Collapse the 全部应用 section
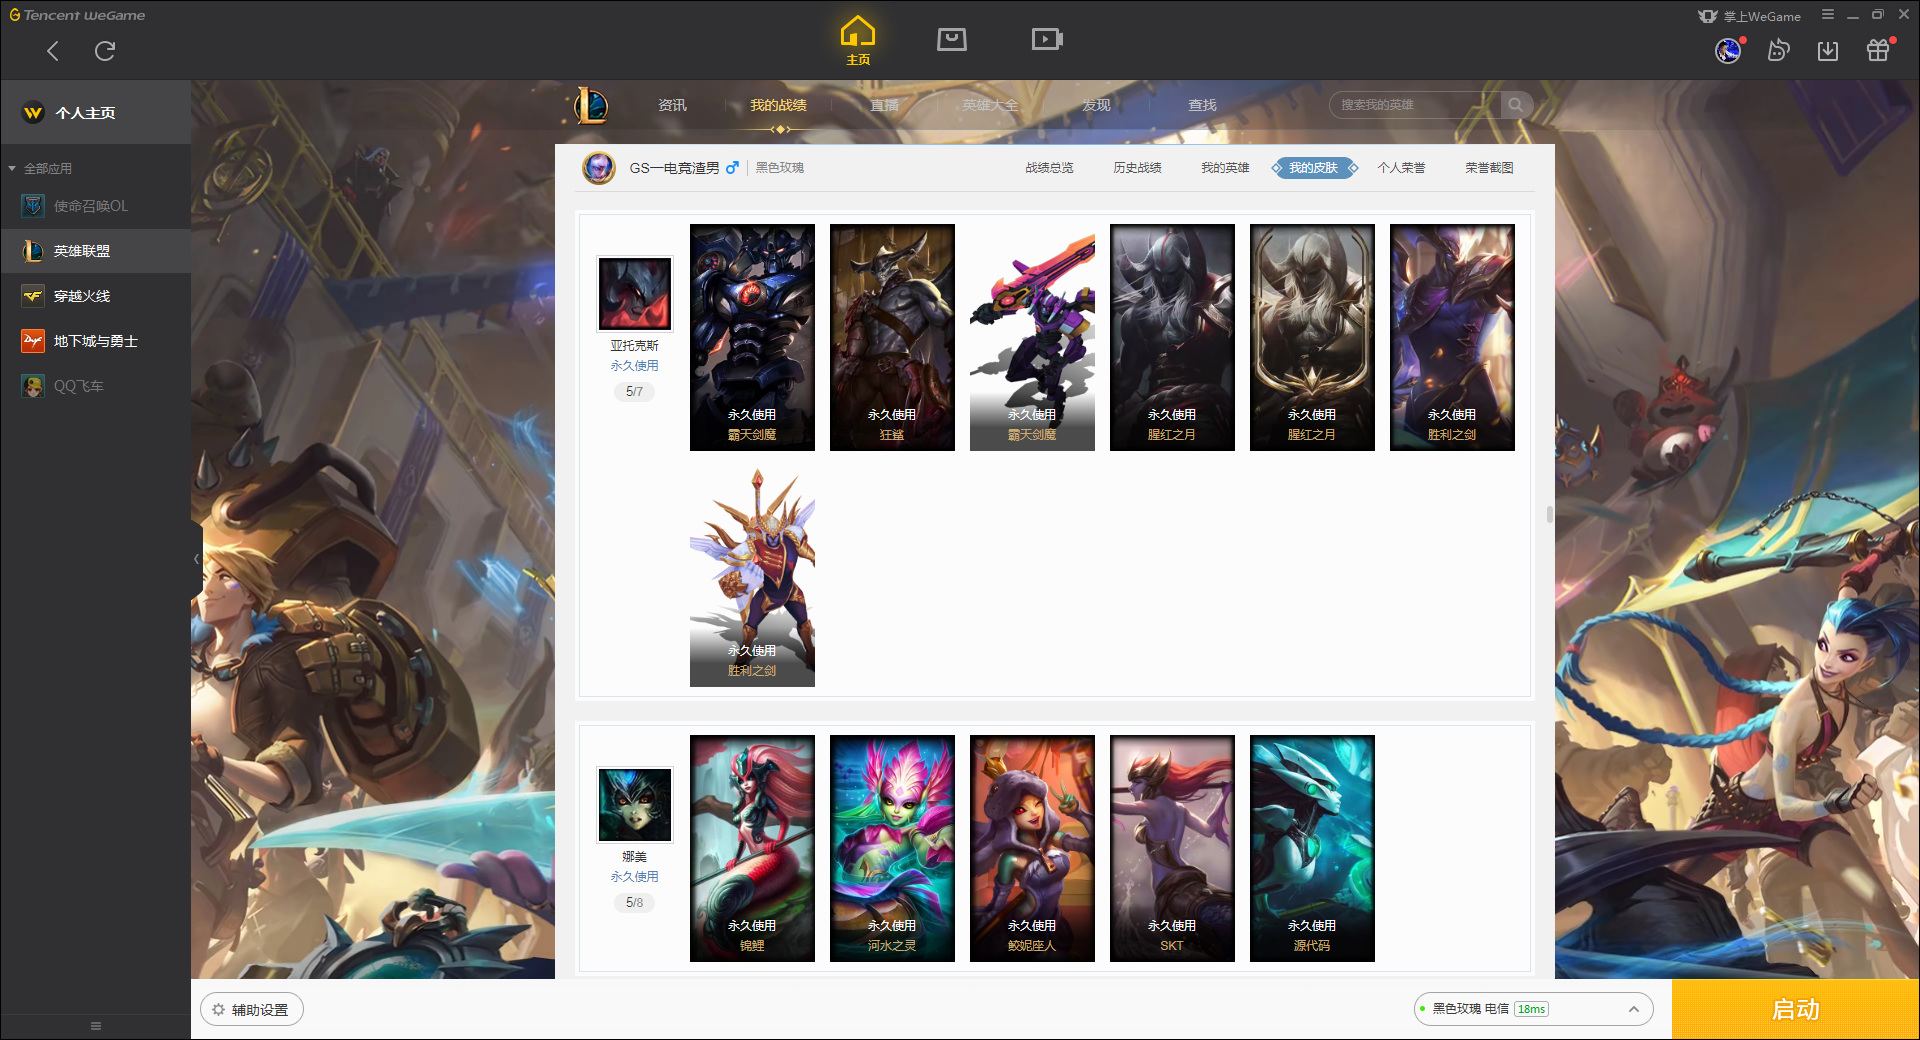Image resolution: width=1920 pixels, height=1040 pixels. pos(40,168)
